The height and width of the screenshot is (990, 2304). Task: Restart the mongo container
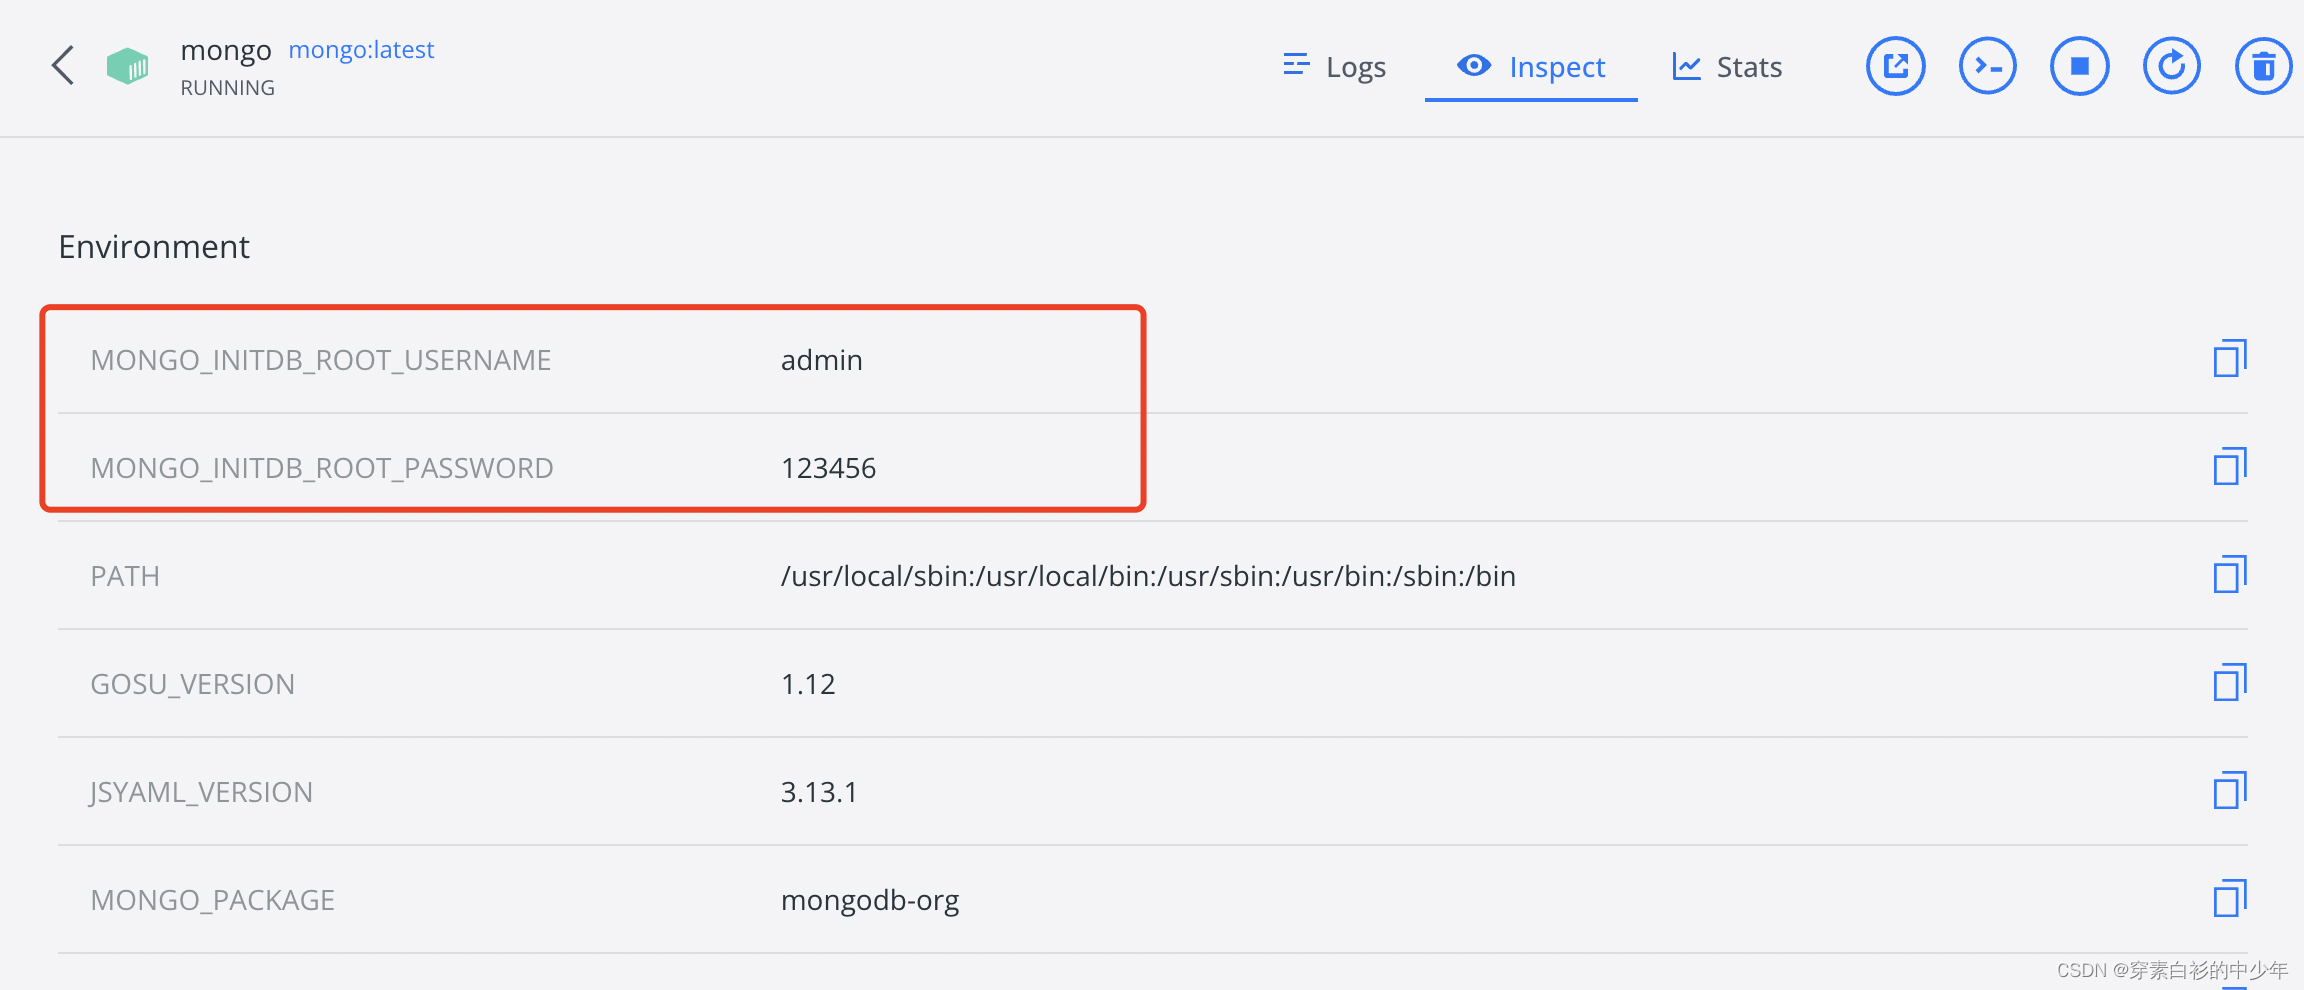pyautogui.click(x=2171, y=65)
